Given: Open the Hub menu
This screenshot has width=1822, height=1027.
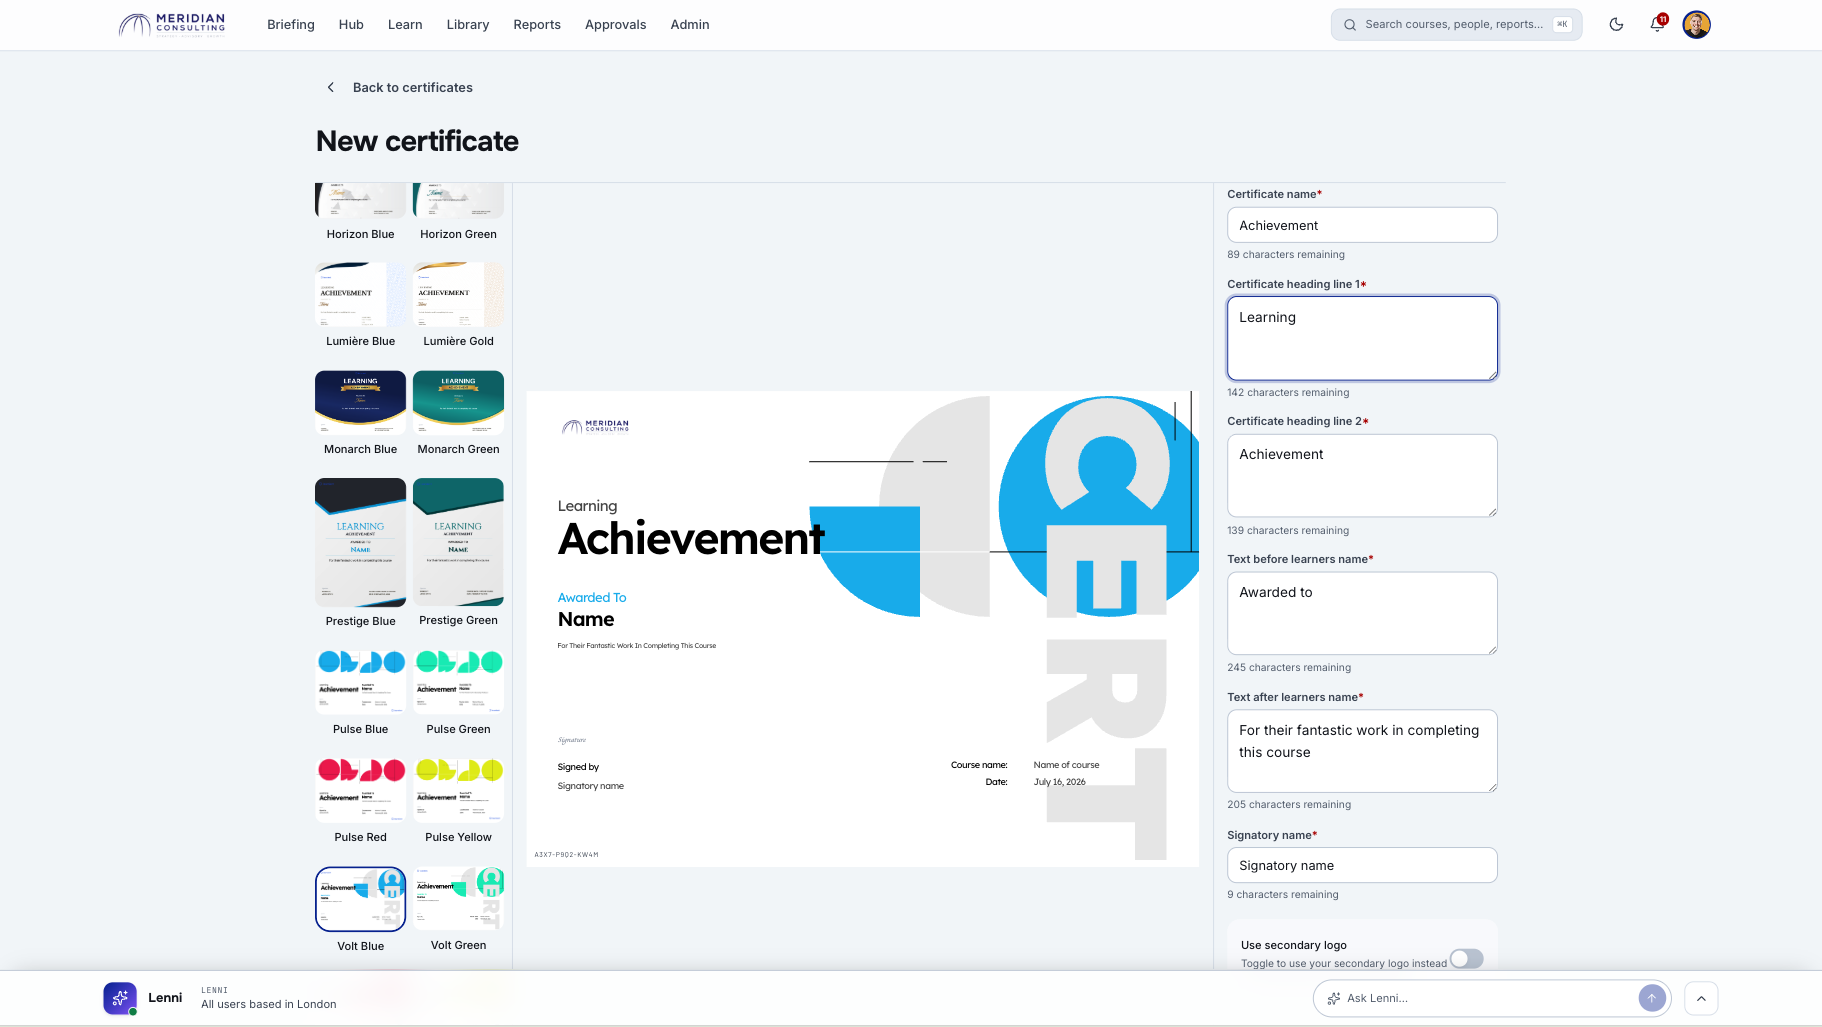Looking at the screenshot, I should (x=351, y=25).
